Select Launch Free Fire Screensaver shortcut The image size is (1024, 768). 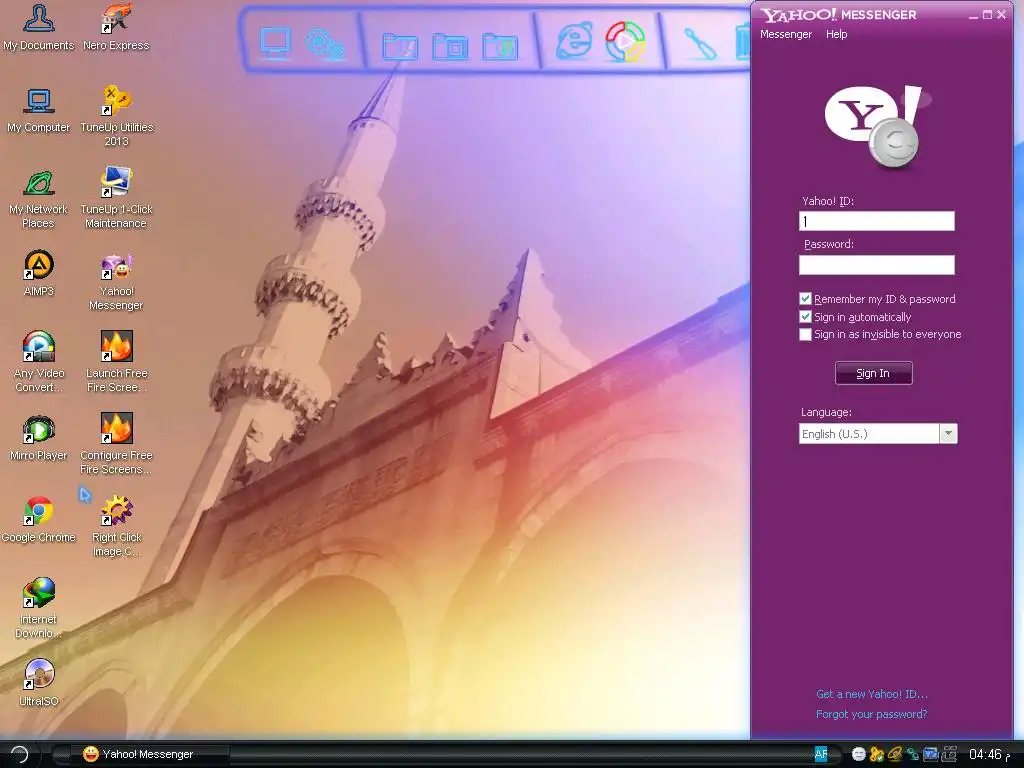pyautogui.click(x=116, y=362)
